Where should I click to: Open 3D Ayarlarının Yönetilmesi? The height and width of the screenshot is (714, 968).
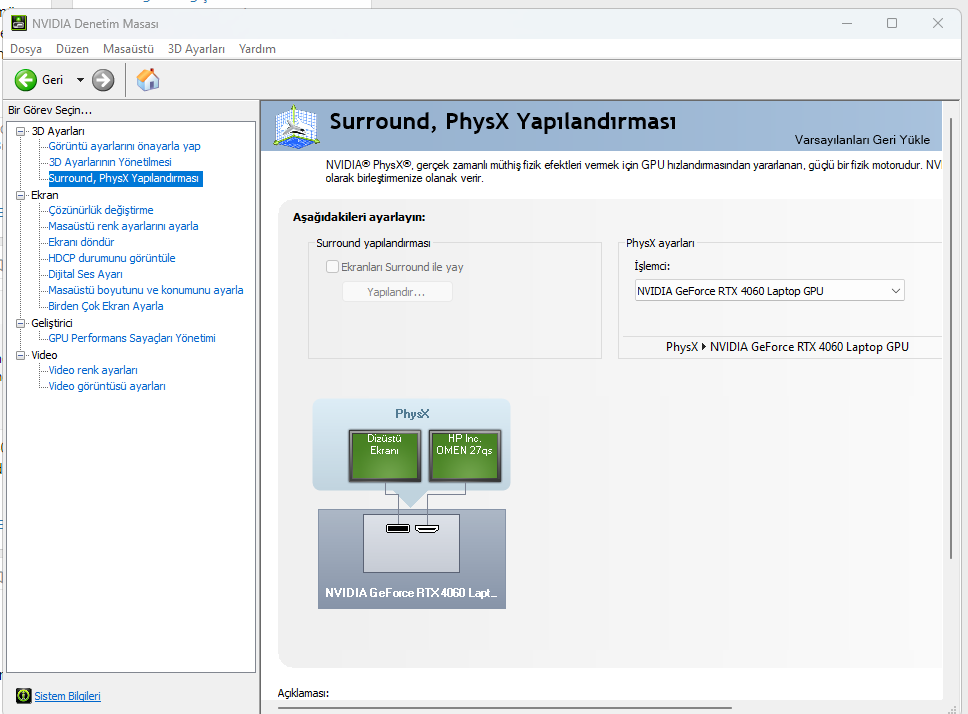110,162
